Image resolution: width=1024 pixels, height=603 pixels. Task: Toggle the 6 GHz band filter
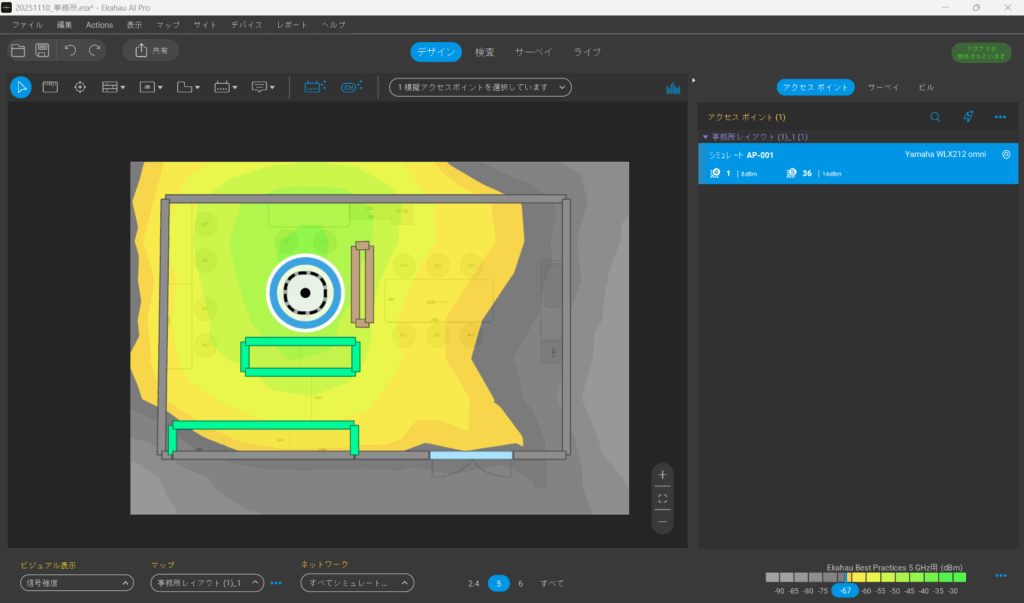(x=520, y=583)
